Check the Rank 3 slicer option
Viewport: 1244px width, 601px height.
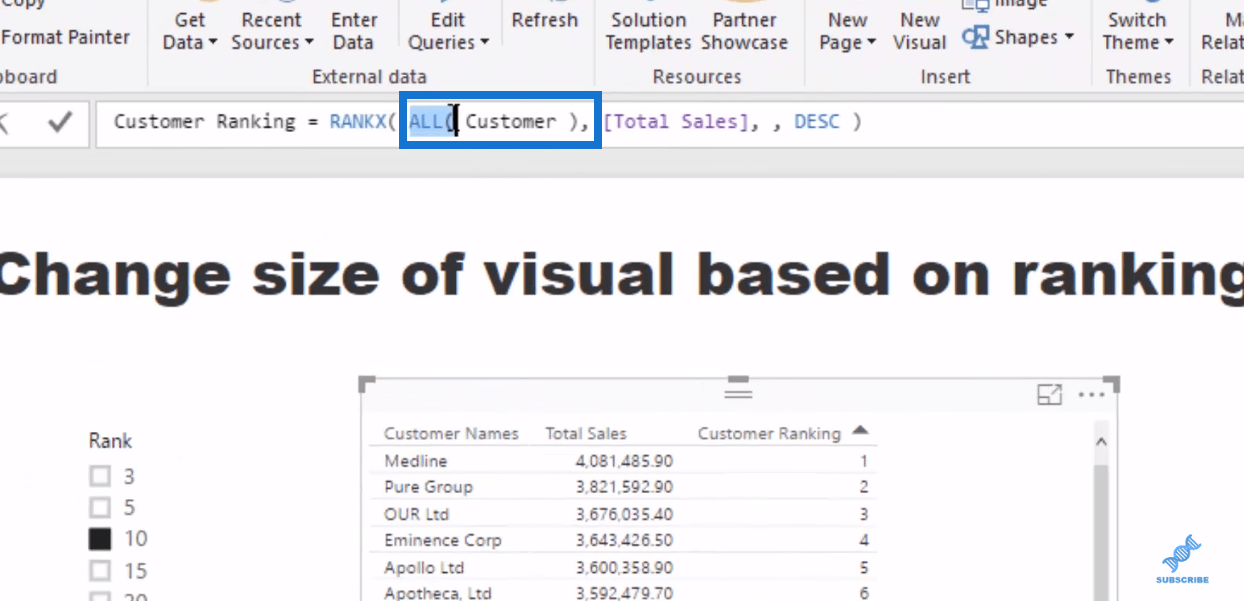click(x=100, y=476)
